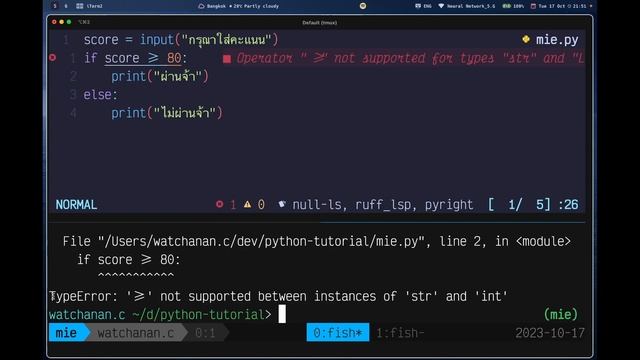Click the Default (tmux) window title
The image size is (640, 360).
point(320,23)
